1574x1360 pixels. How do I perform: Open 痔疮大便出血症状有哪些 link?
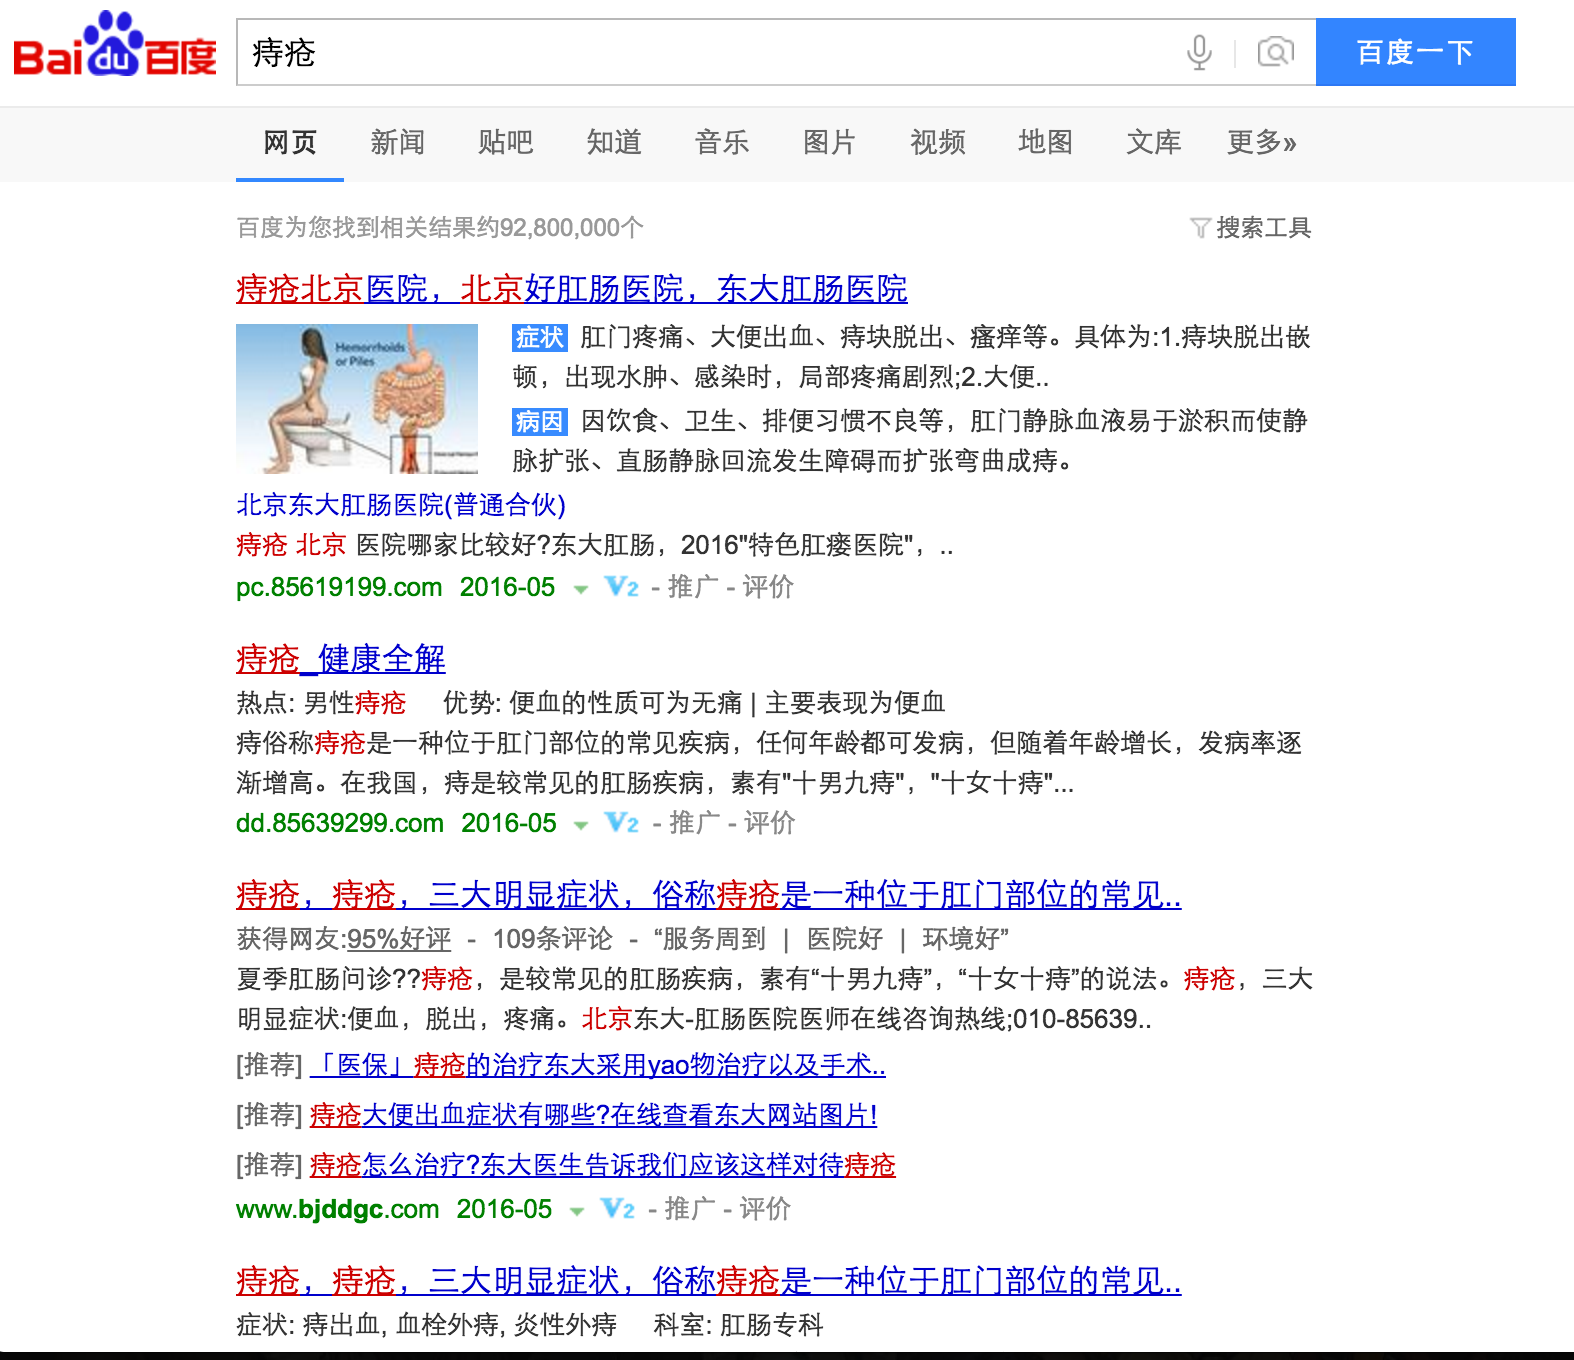pos(594,1115)
